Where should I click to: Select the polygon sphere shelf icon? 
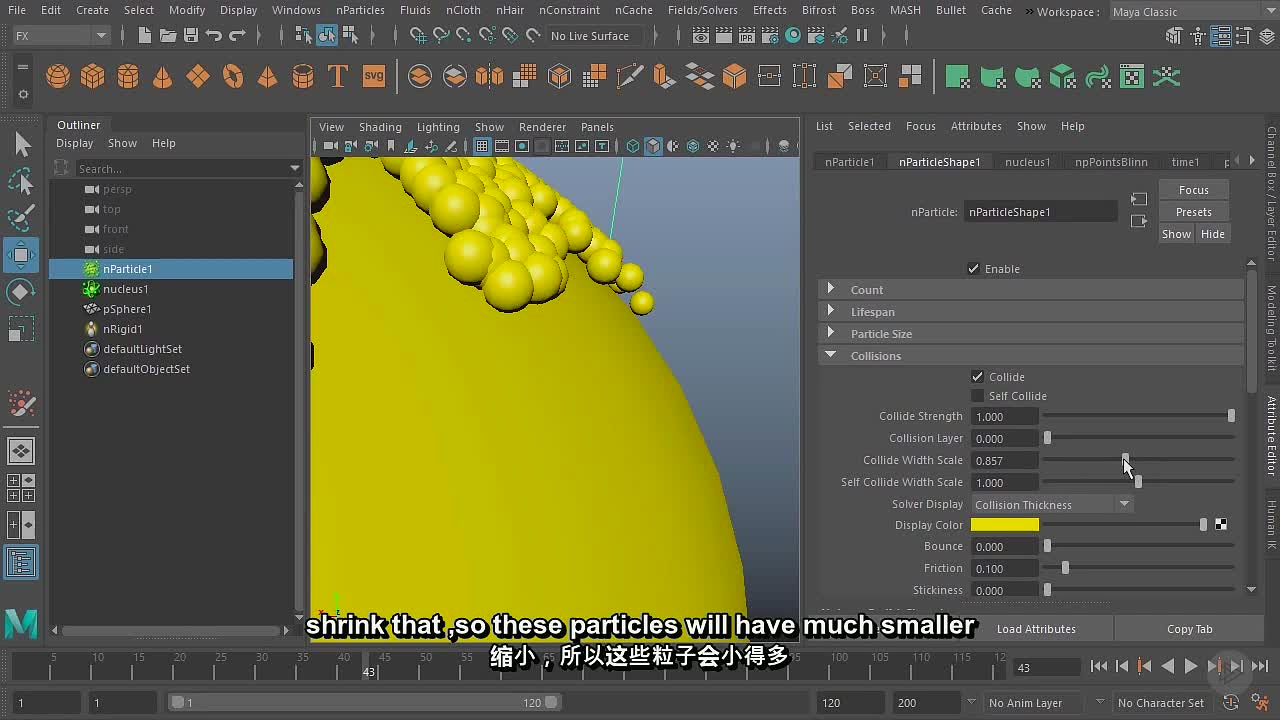tap(58, 76)
